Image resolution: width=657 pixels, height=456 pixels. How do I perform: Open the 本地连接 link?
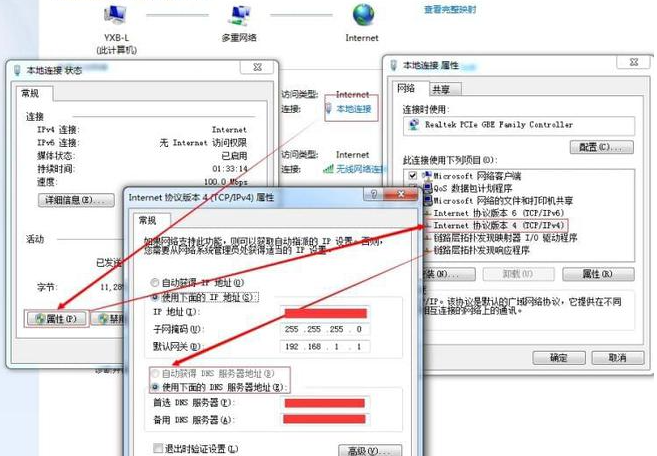tap(353, 108)
